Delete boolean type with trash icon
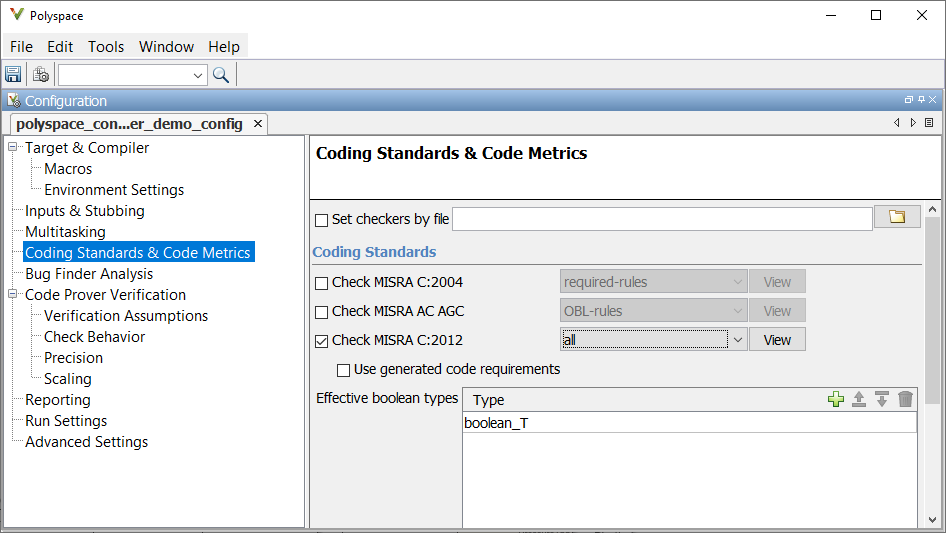The width and height of the screenshot is (946, 533). coord(905,399)
